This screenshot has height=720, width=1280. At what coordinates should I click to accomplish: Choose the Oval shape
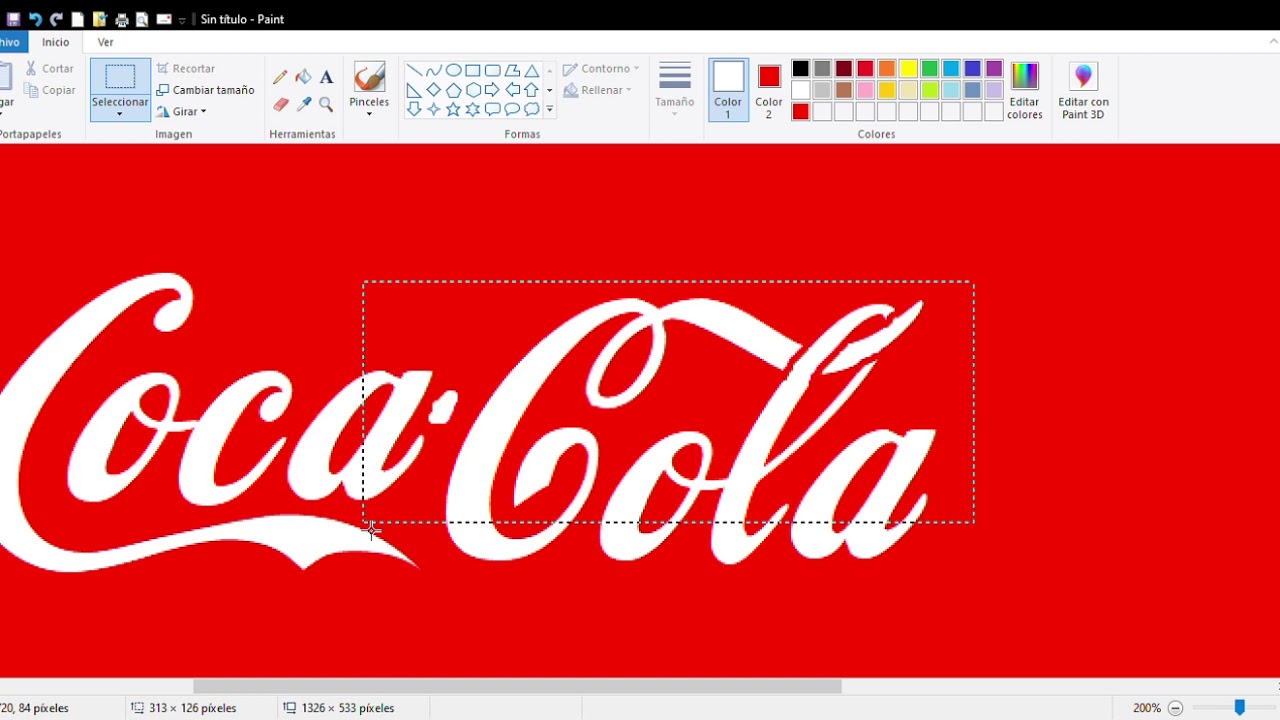[x=453, y=71]
